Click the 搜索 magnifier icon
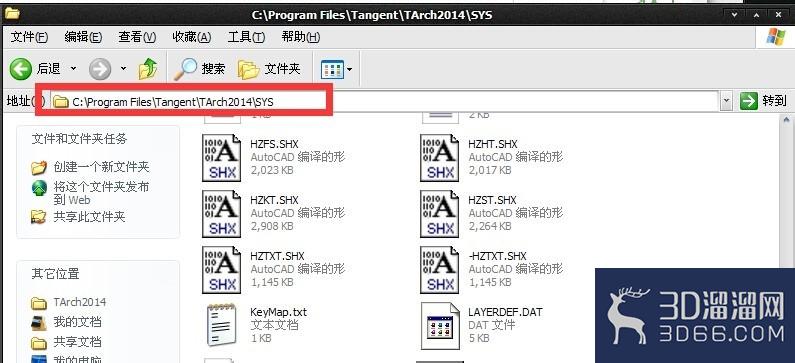 tap(186, 68)
